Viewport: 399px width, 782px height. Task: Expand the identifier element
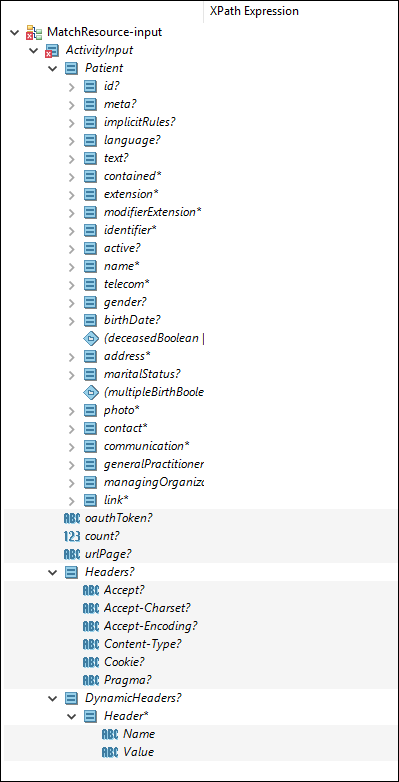click(71, 230)
